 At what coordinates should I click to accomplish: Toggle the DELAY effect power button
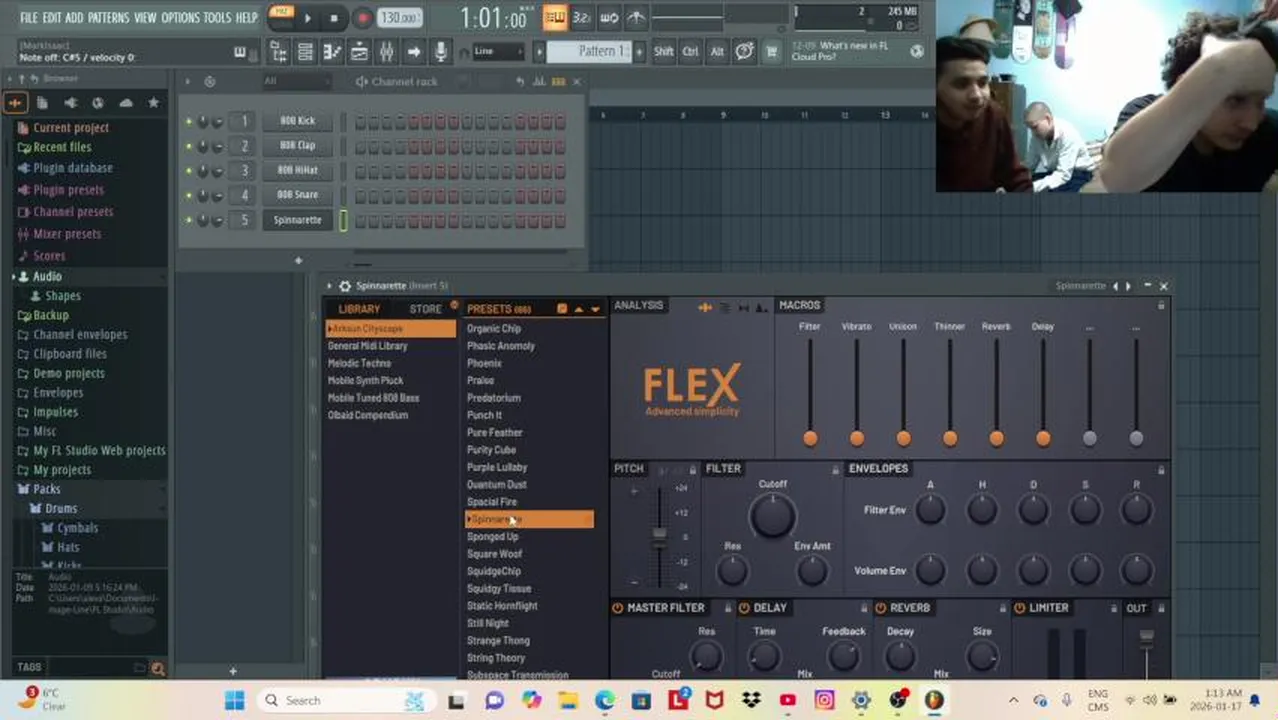(743, 608)
